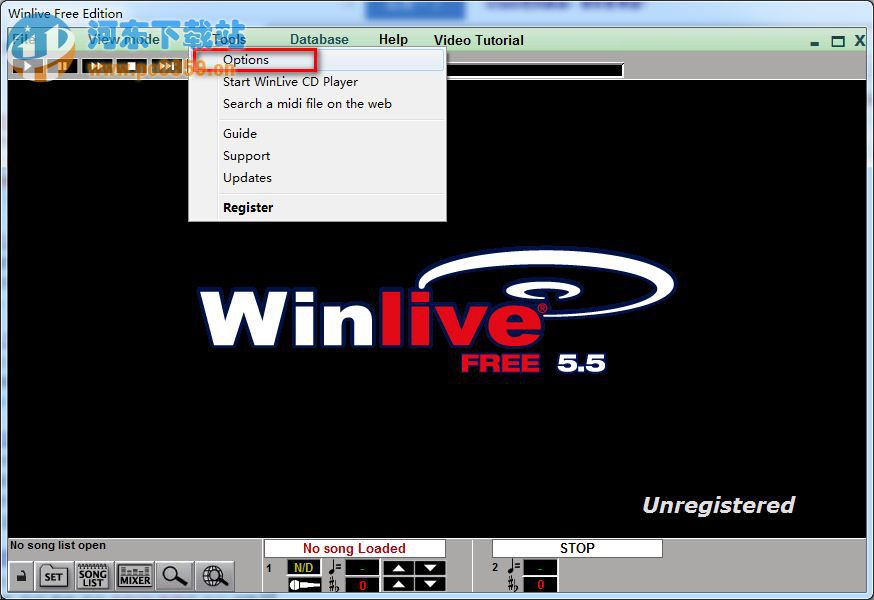This screenshot has height=600, width=874.
Task: Click the lock icon on the status bar
Action: (x=20, y=574)
